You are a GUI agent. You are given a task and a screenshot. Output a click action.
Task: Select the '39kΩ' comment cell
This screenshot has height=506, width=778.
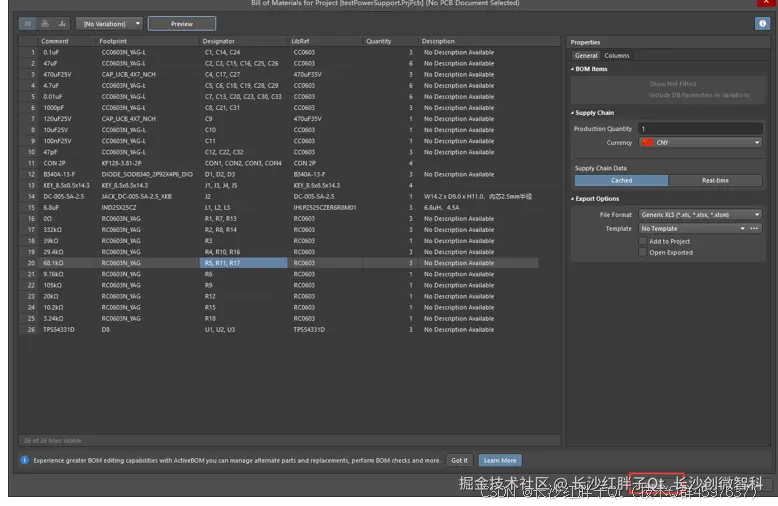click(x=67, y=241)
